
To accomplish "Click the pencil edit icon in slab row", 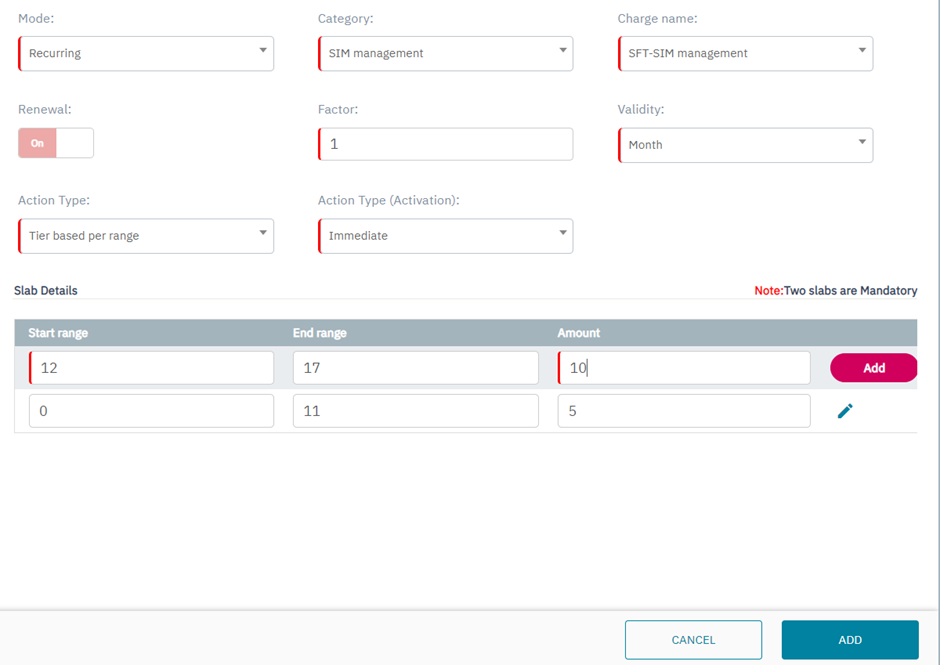I will coord(845,411).
